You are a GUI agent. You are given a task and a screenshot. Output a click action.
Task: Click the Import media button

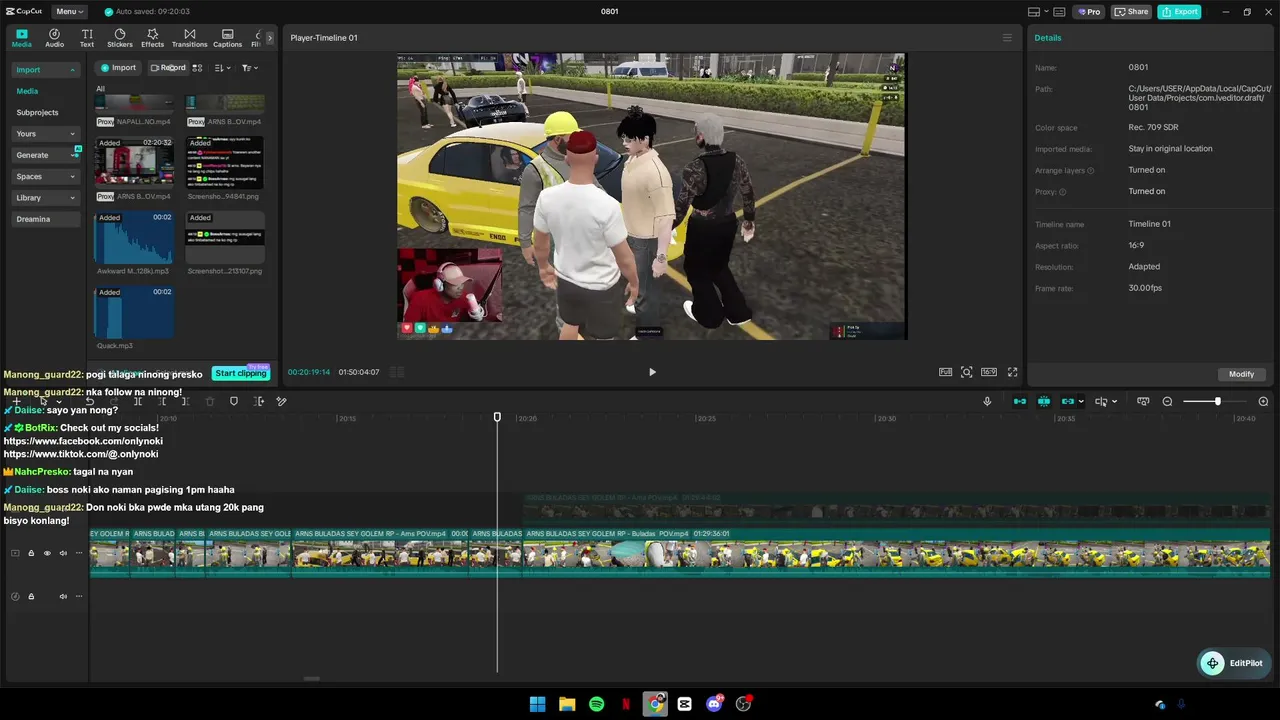tap(118, 68)
